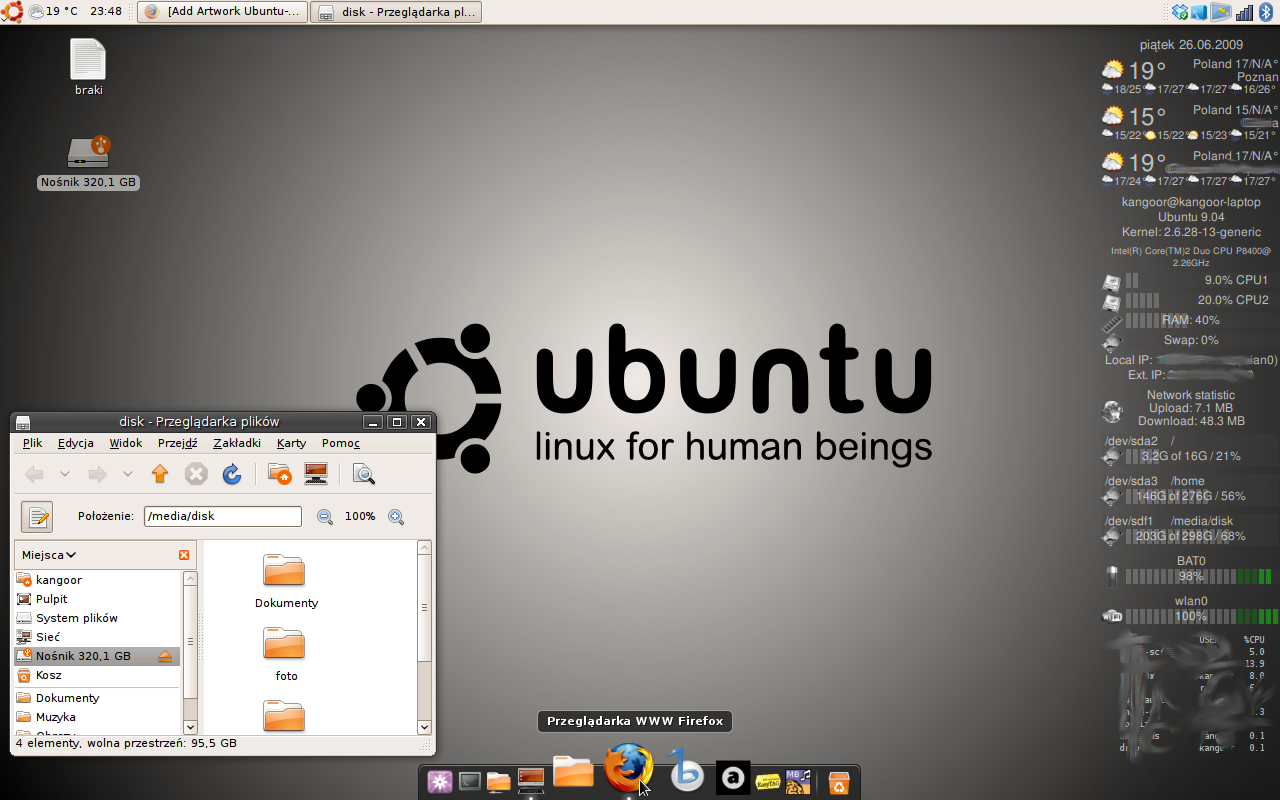Screen dimensions: 1280x800
Task: Reload the current folder view
Action: (232, 474)
